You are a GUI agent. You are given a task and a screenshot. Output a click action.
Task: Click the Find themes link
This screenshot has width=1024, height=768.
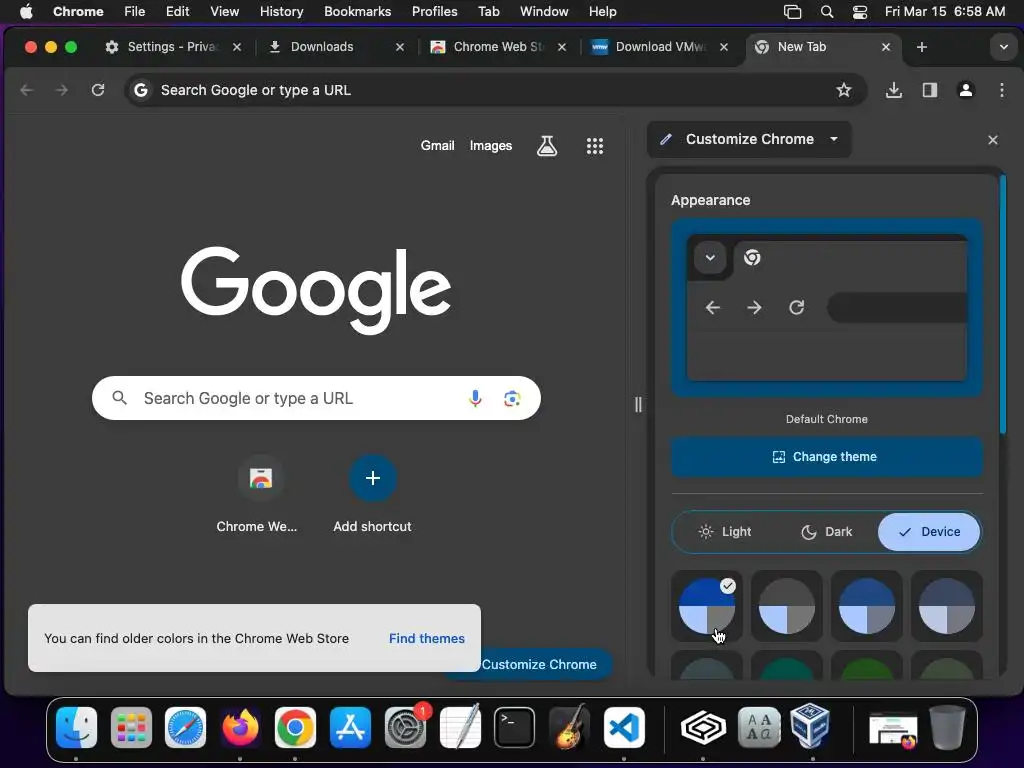(x=426, y=638)
